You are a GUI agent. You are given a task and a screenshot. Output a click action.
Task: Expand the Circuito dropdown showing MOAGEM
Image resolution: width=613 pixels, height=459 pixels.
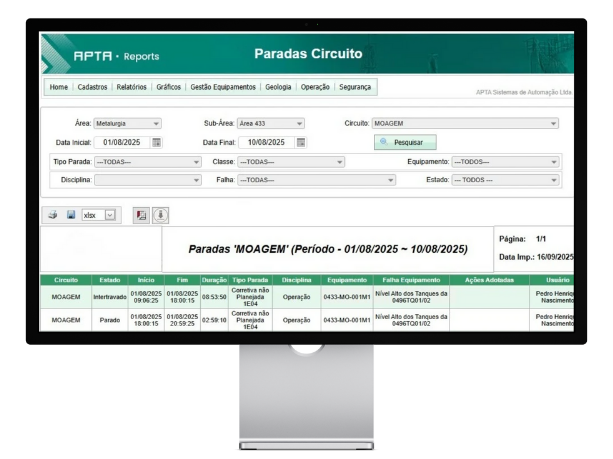464,124
